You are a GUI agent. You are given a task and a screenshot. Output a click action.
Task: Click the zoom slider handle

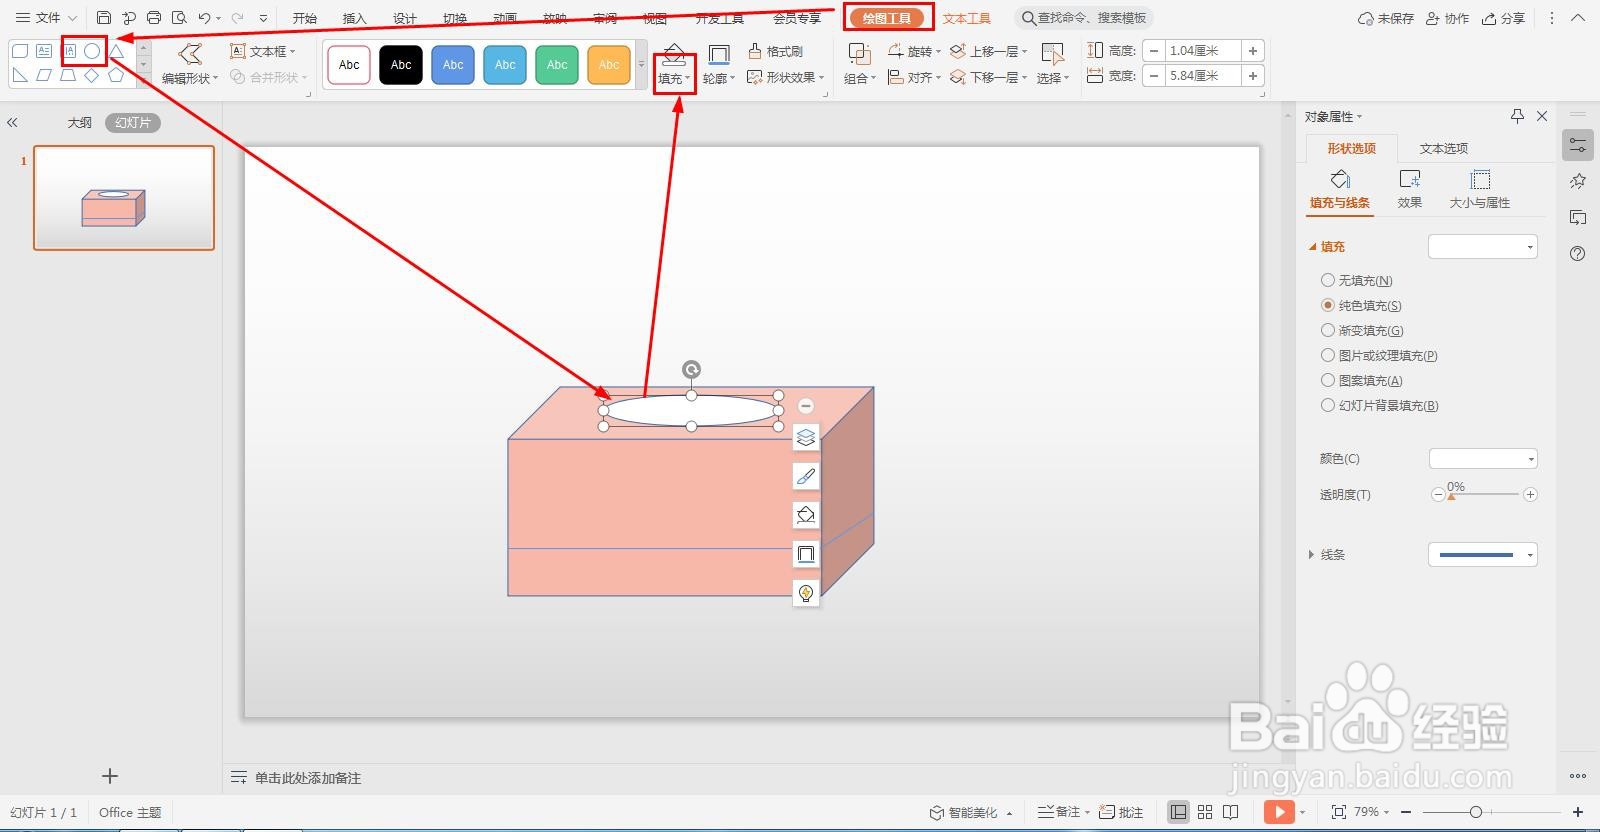pos(1475,812)
